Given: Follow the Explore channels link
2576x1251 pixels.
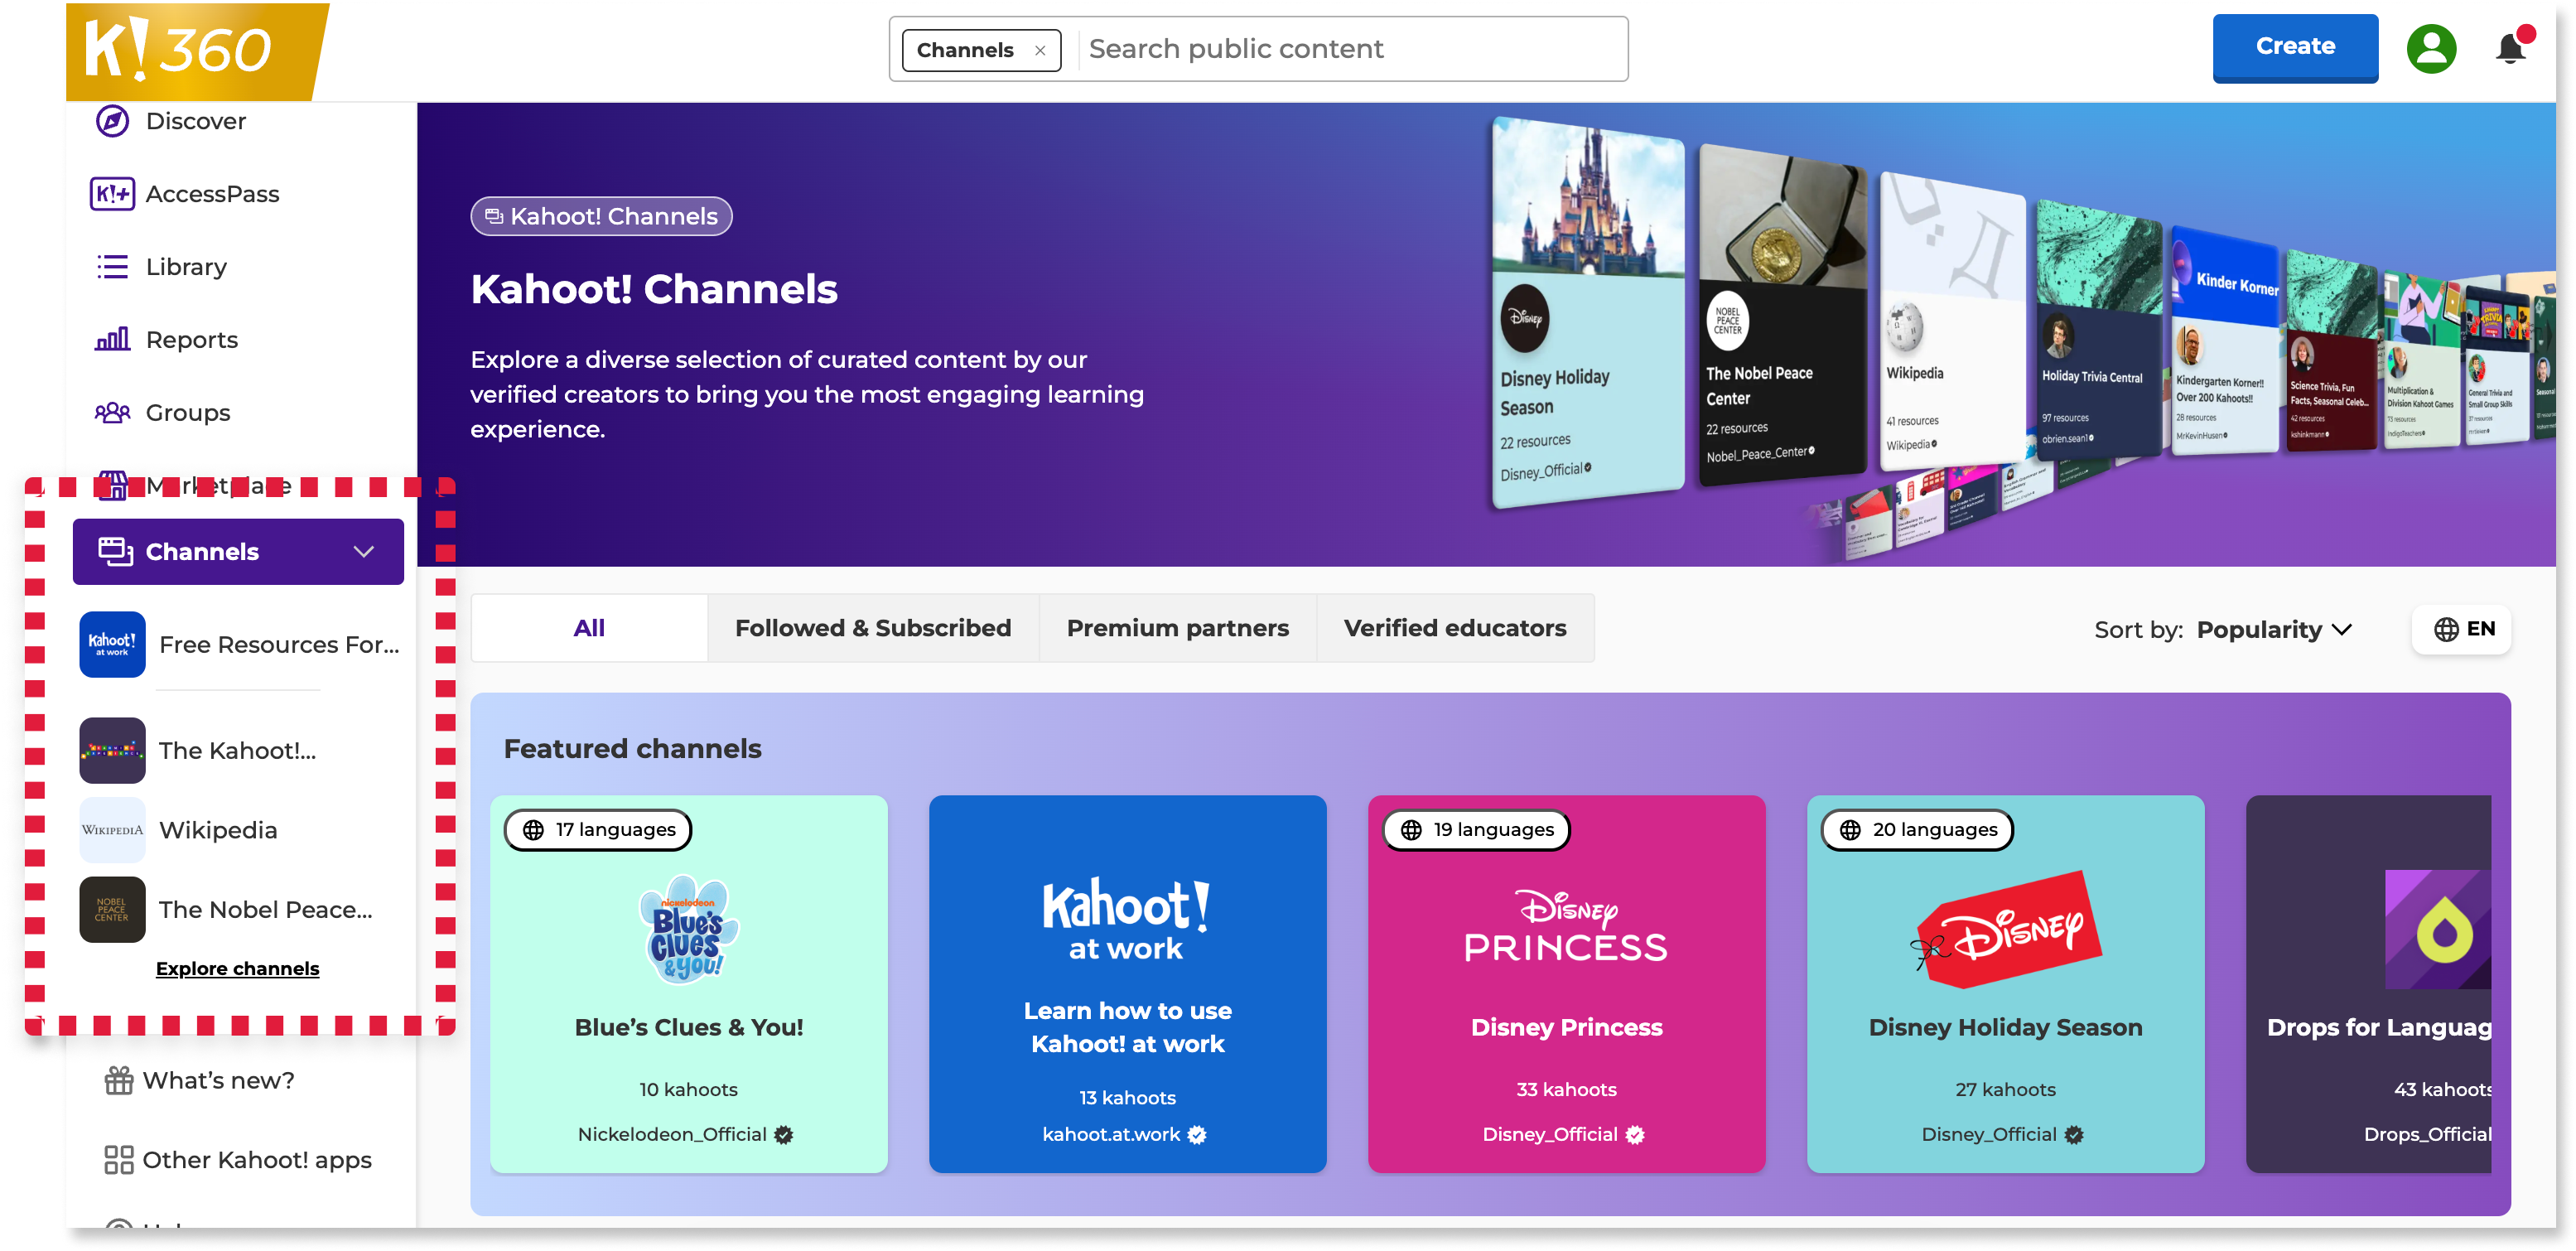Looking at the screenshot, I should tap(238, 968).
